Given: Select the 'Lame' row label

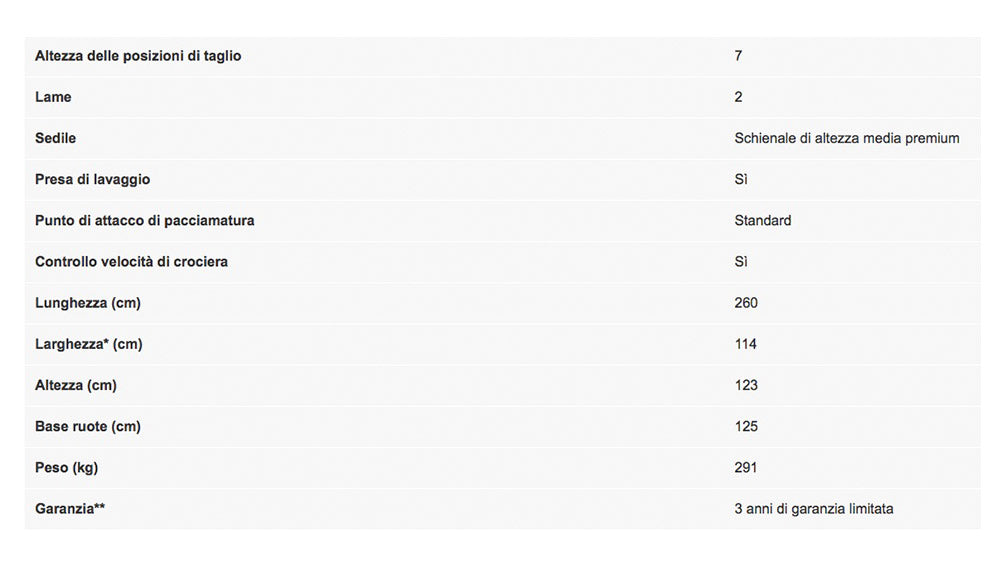Looking at the screenshot, I should click(53, 97).
